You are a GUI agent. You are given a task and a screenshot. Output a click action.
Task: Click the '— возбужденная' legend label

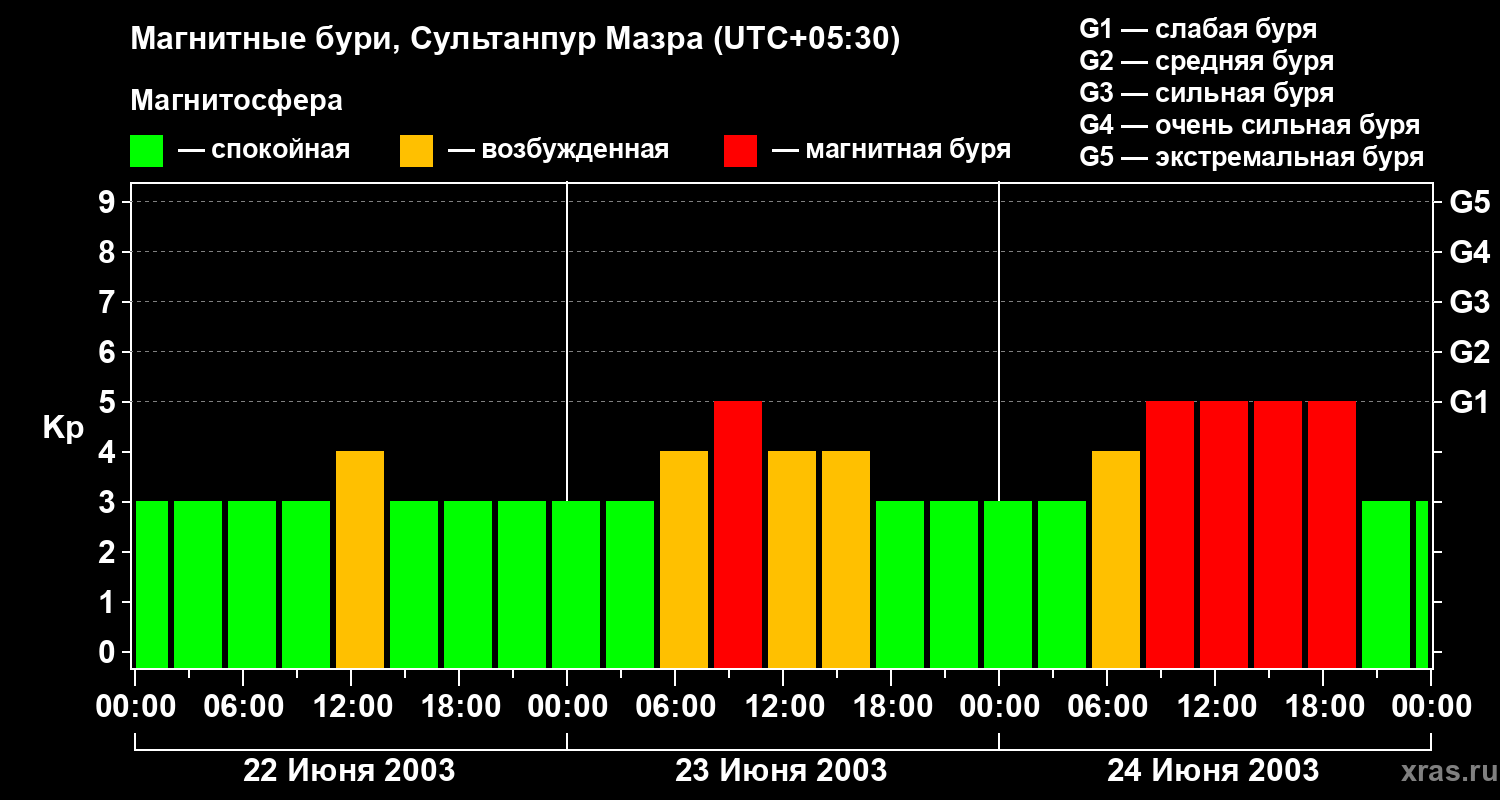558,151
